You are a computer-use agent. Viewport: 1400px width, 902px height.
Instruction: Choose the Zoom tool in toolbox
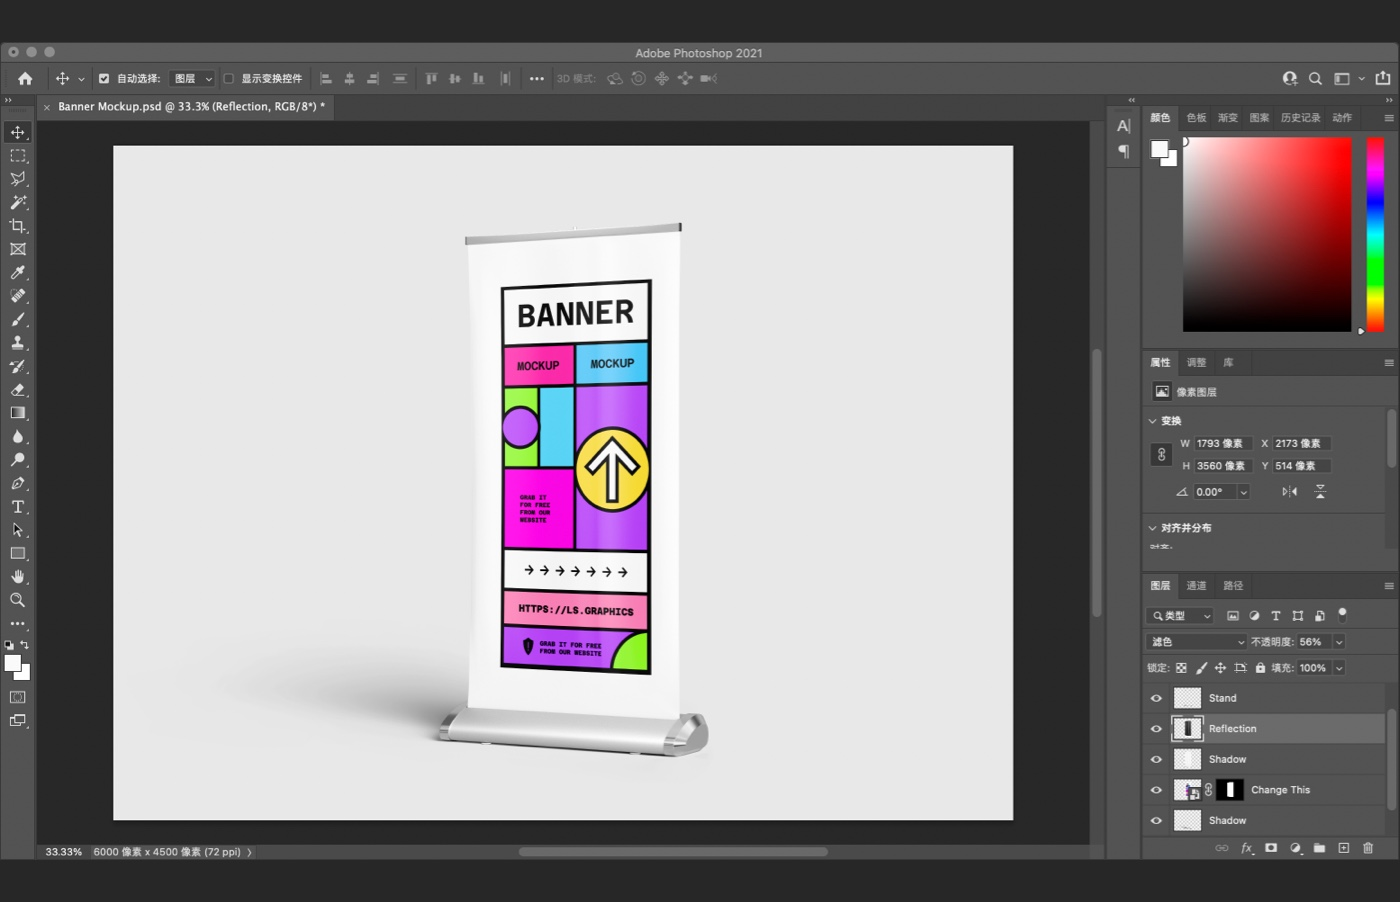pos(18,600)
